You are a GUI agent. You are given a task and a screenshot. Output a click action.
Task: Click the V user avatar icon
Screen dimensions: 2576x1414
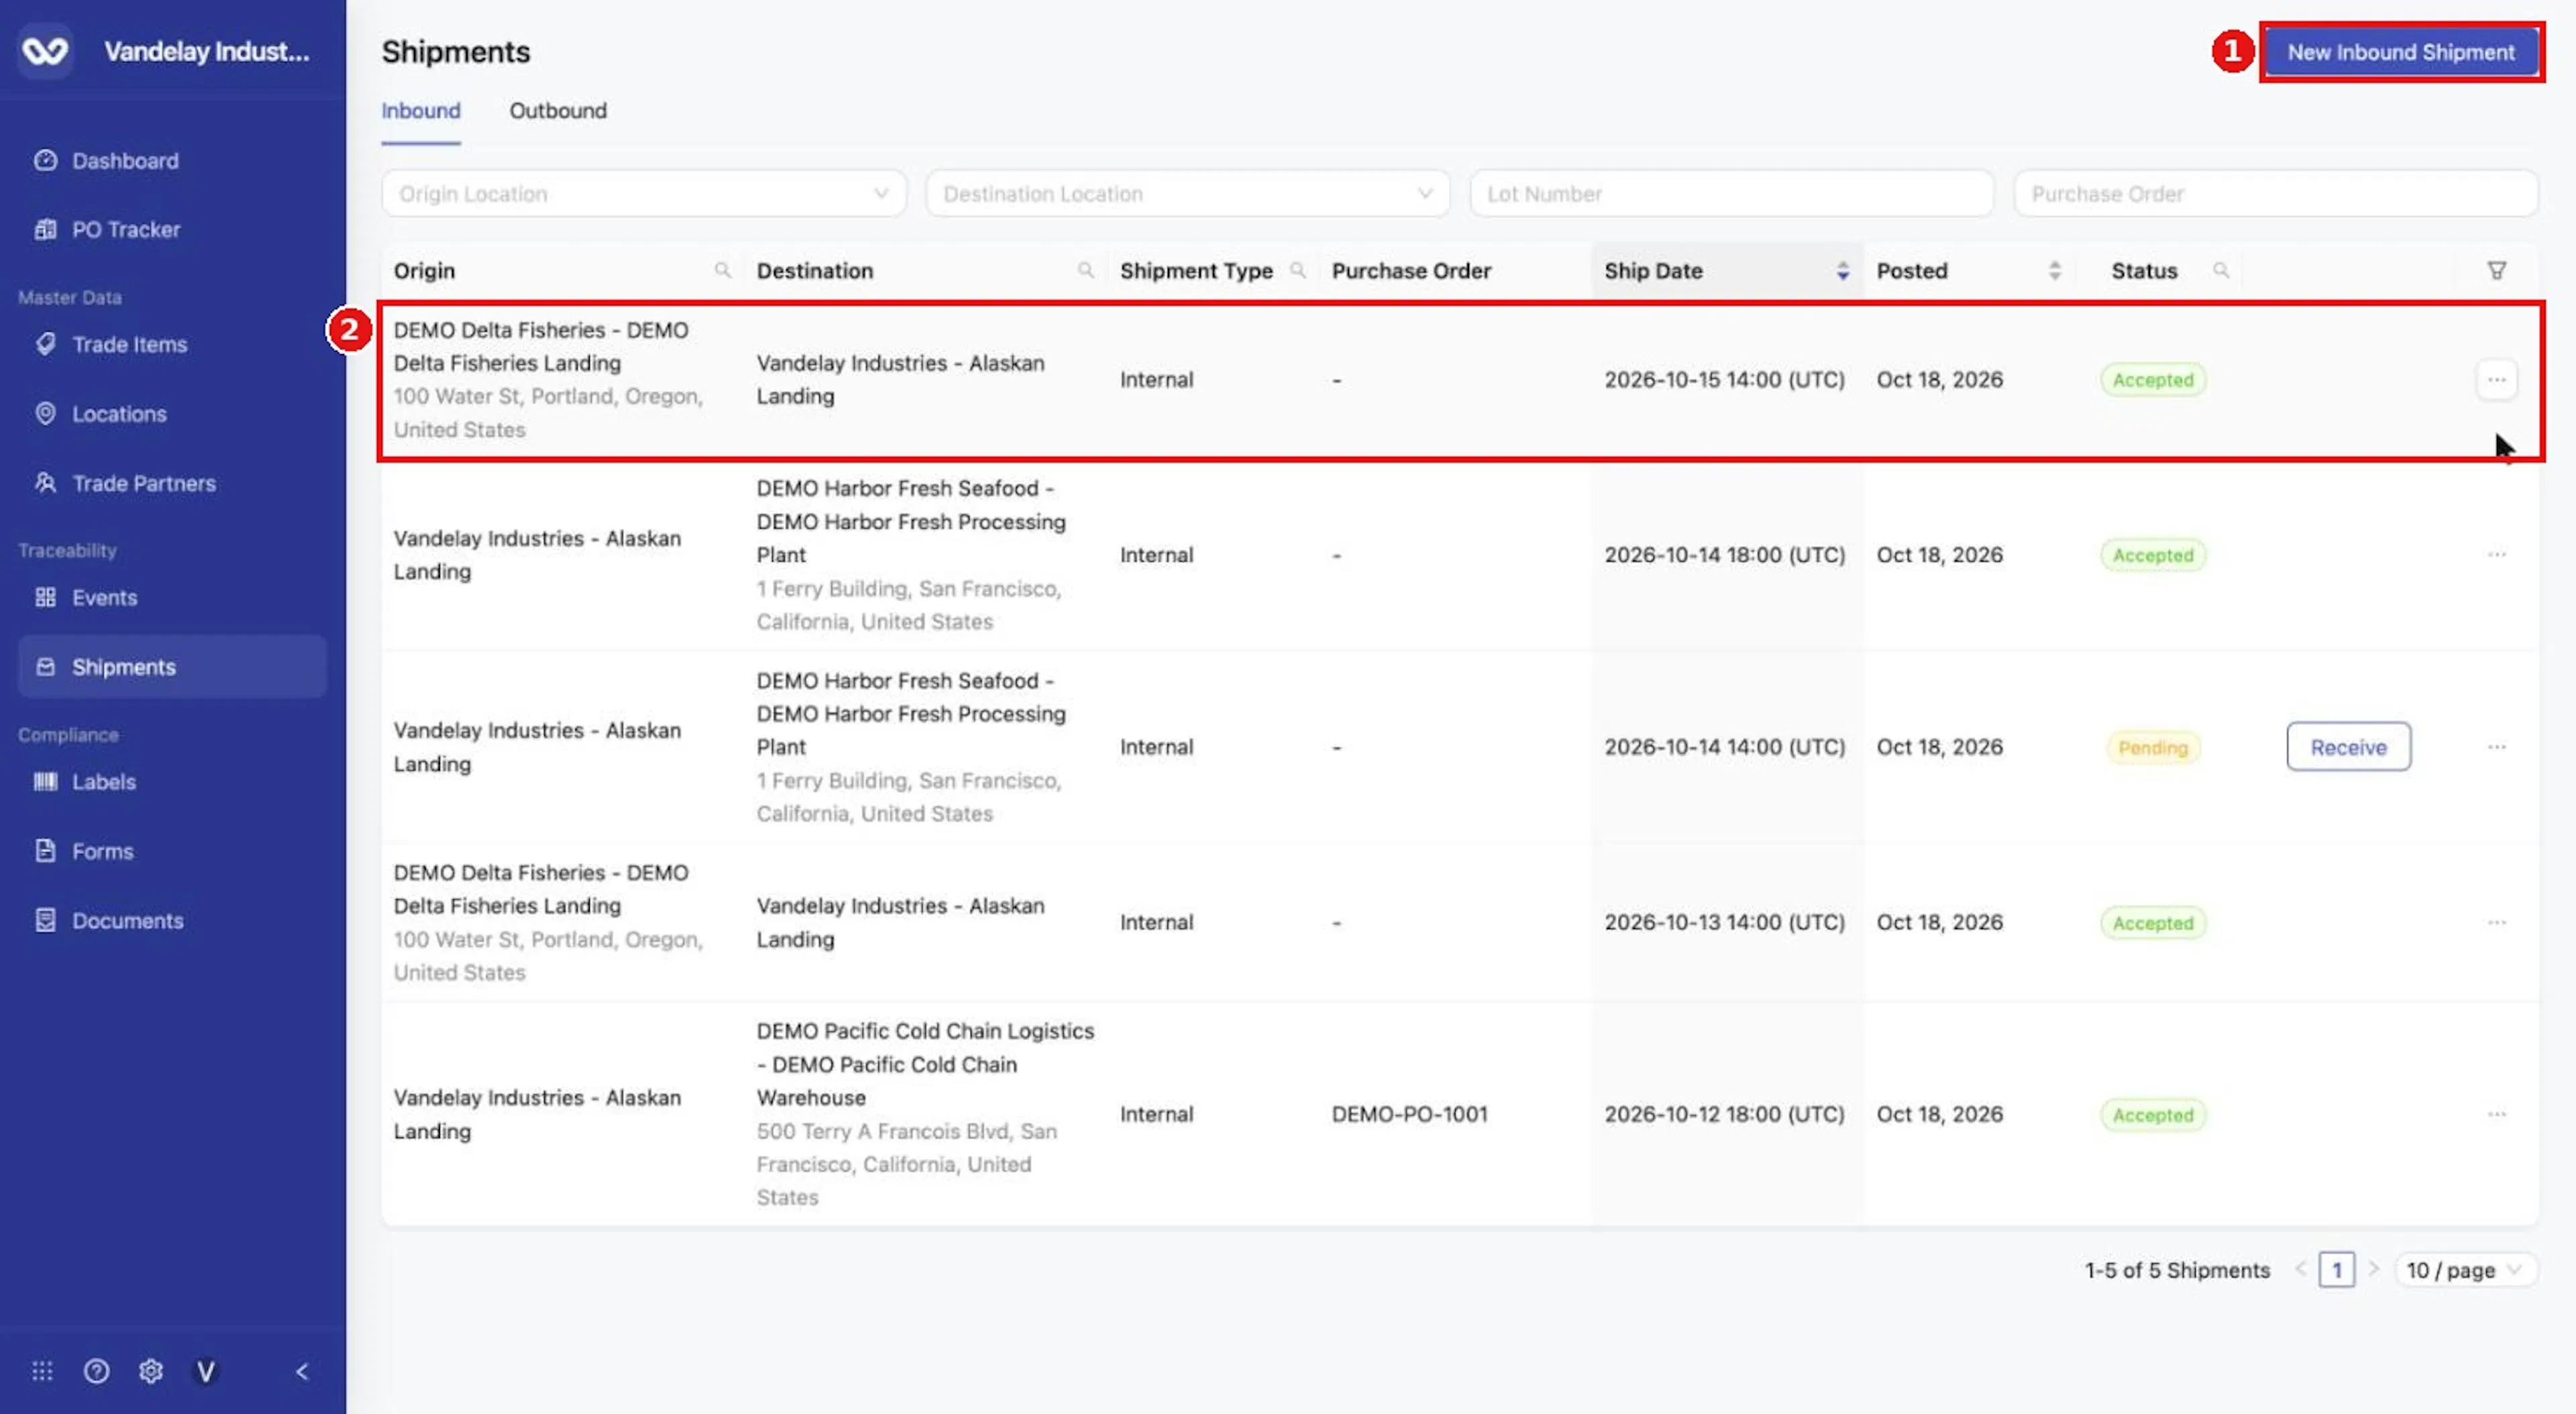click(205, 1371)
